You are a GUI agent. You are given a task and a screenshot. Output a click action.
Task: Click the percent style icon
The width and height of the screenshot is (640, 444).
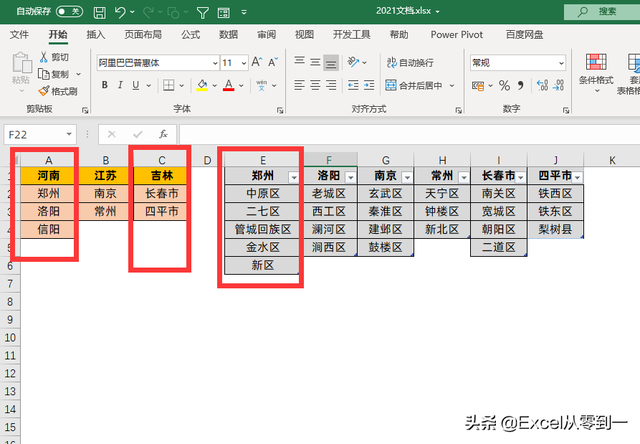coord(504,85)
